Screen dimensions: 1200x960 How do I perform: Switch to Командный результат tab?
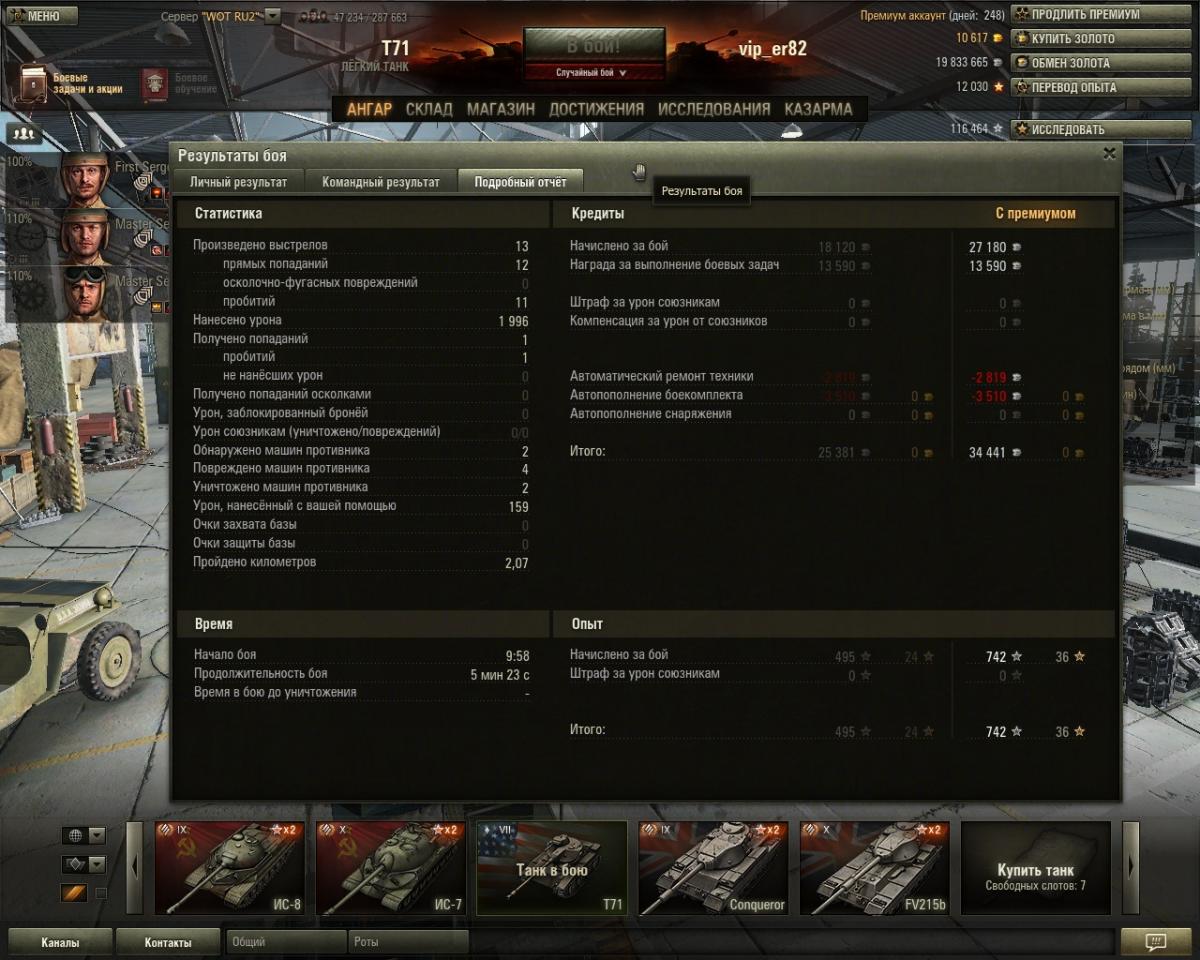pyautogui.click(x=380, y=182)
